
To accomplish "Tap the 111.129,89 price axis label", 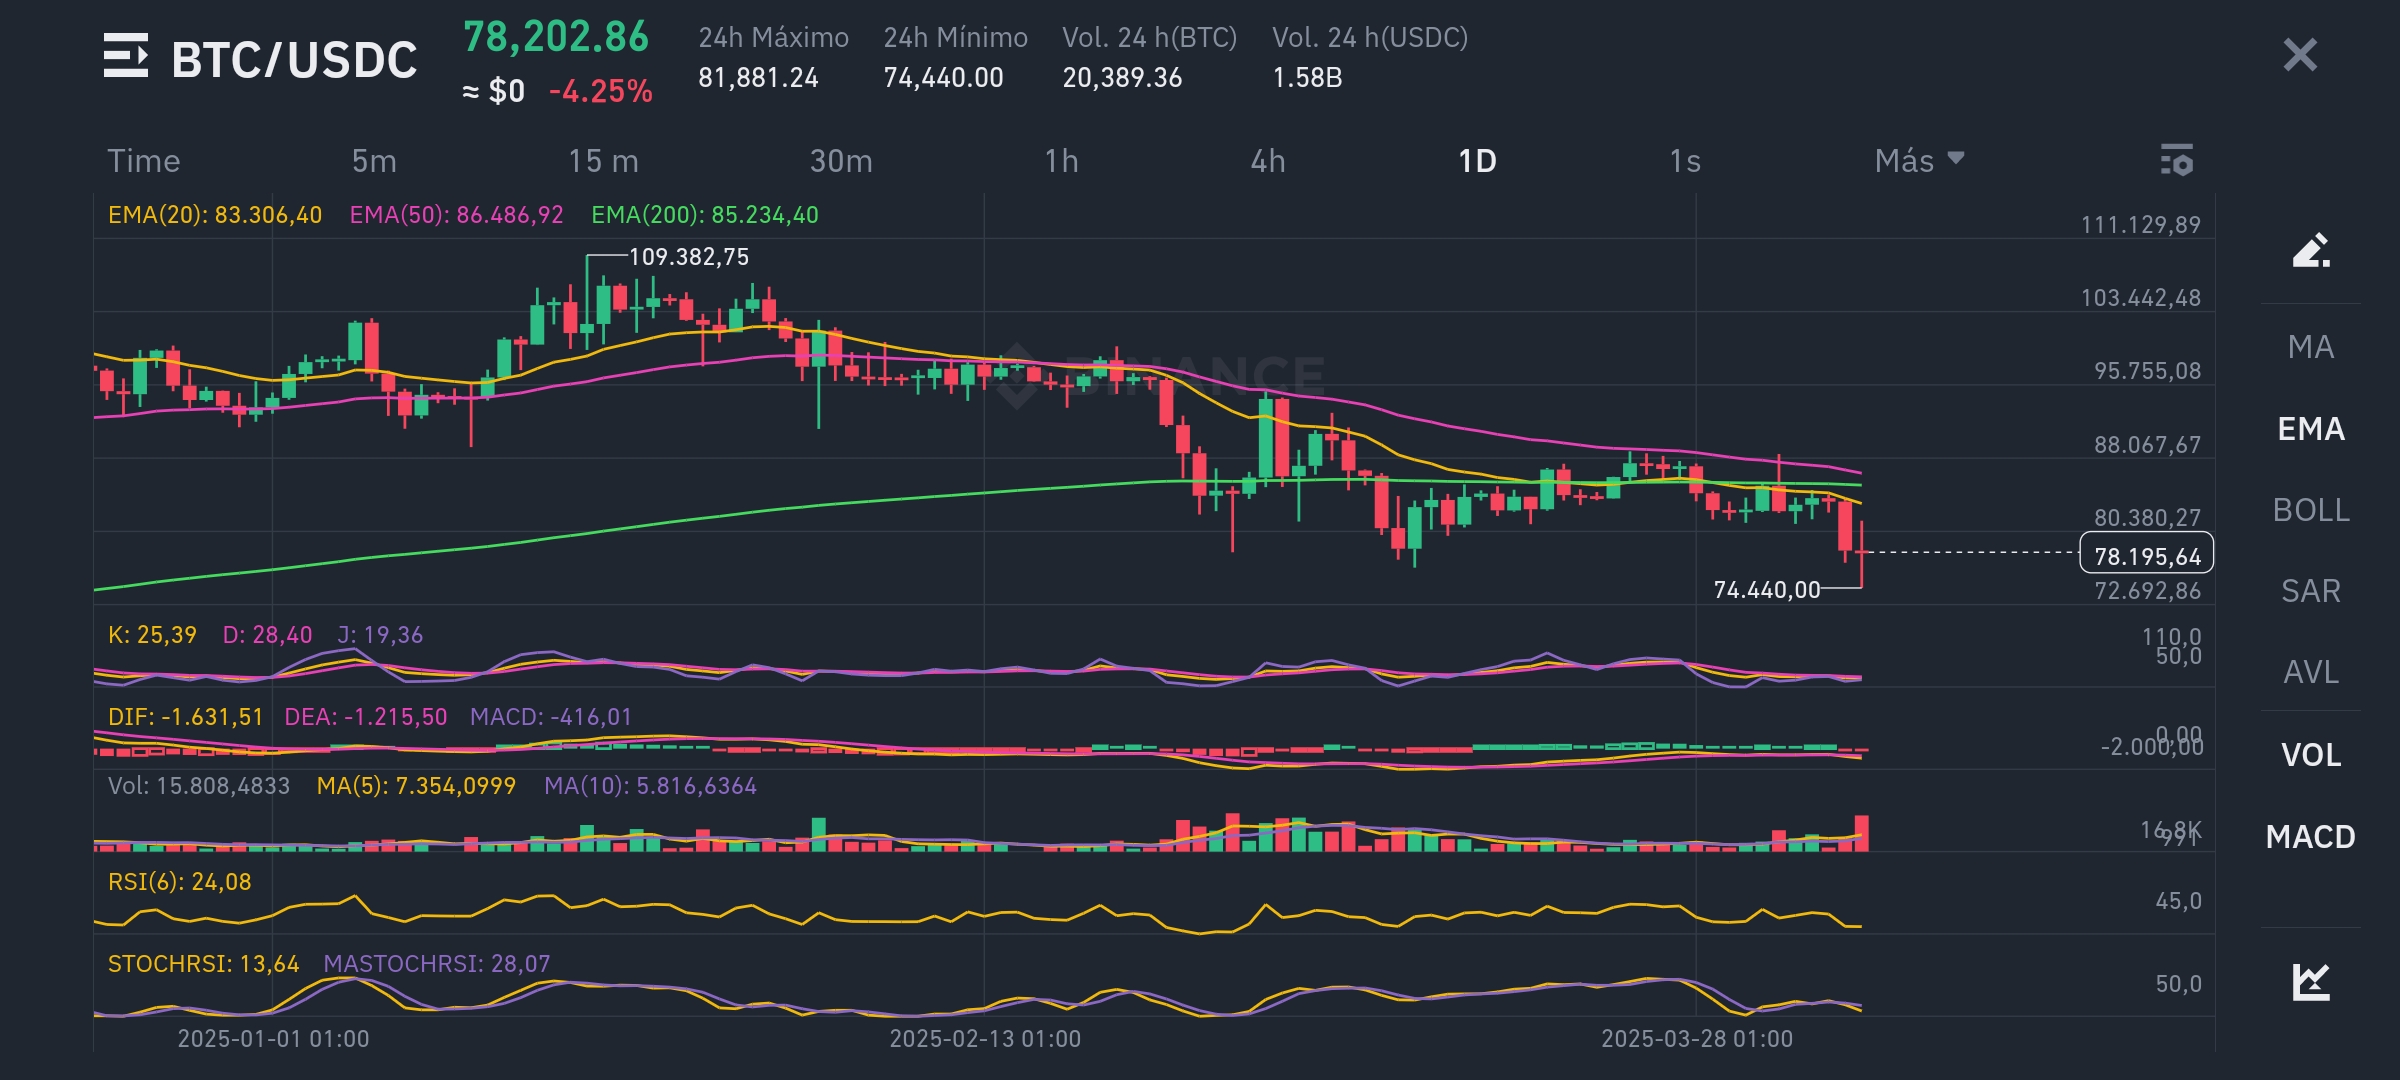I will tap(2141, 225).
